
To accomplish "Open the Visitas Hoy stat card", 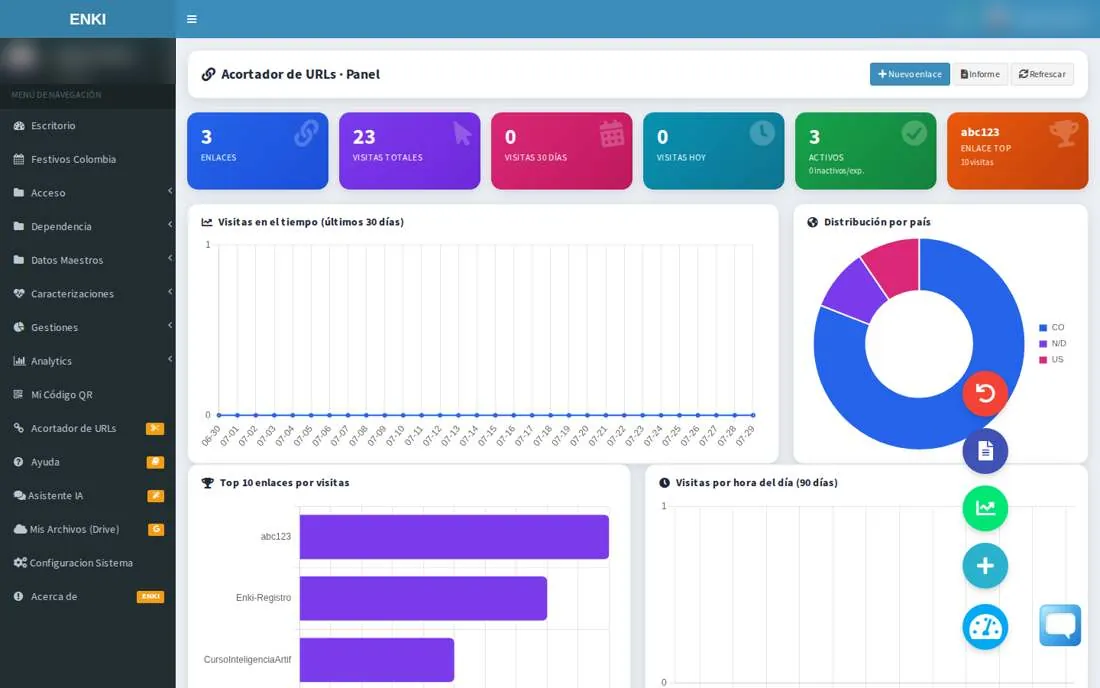I will coord(713,151).
